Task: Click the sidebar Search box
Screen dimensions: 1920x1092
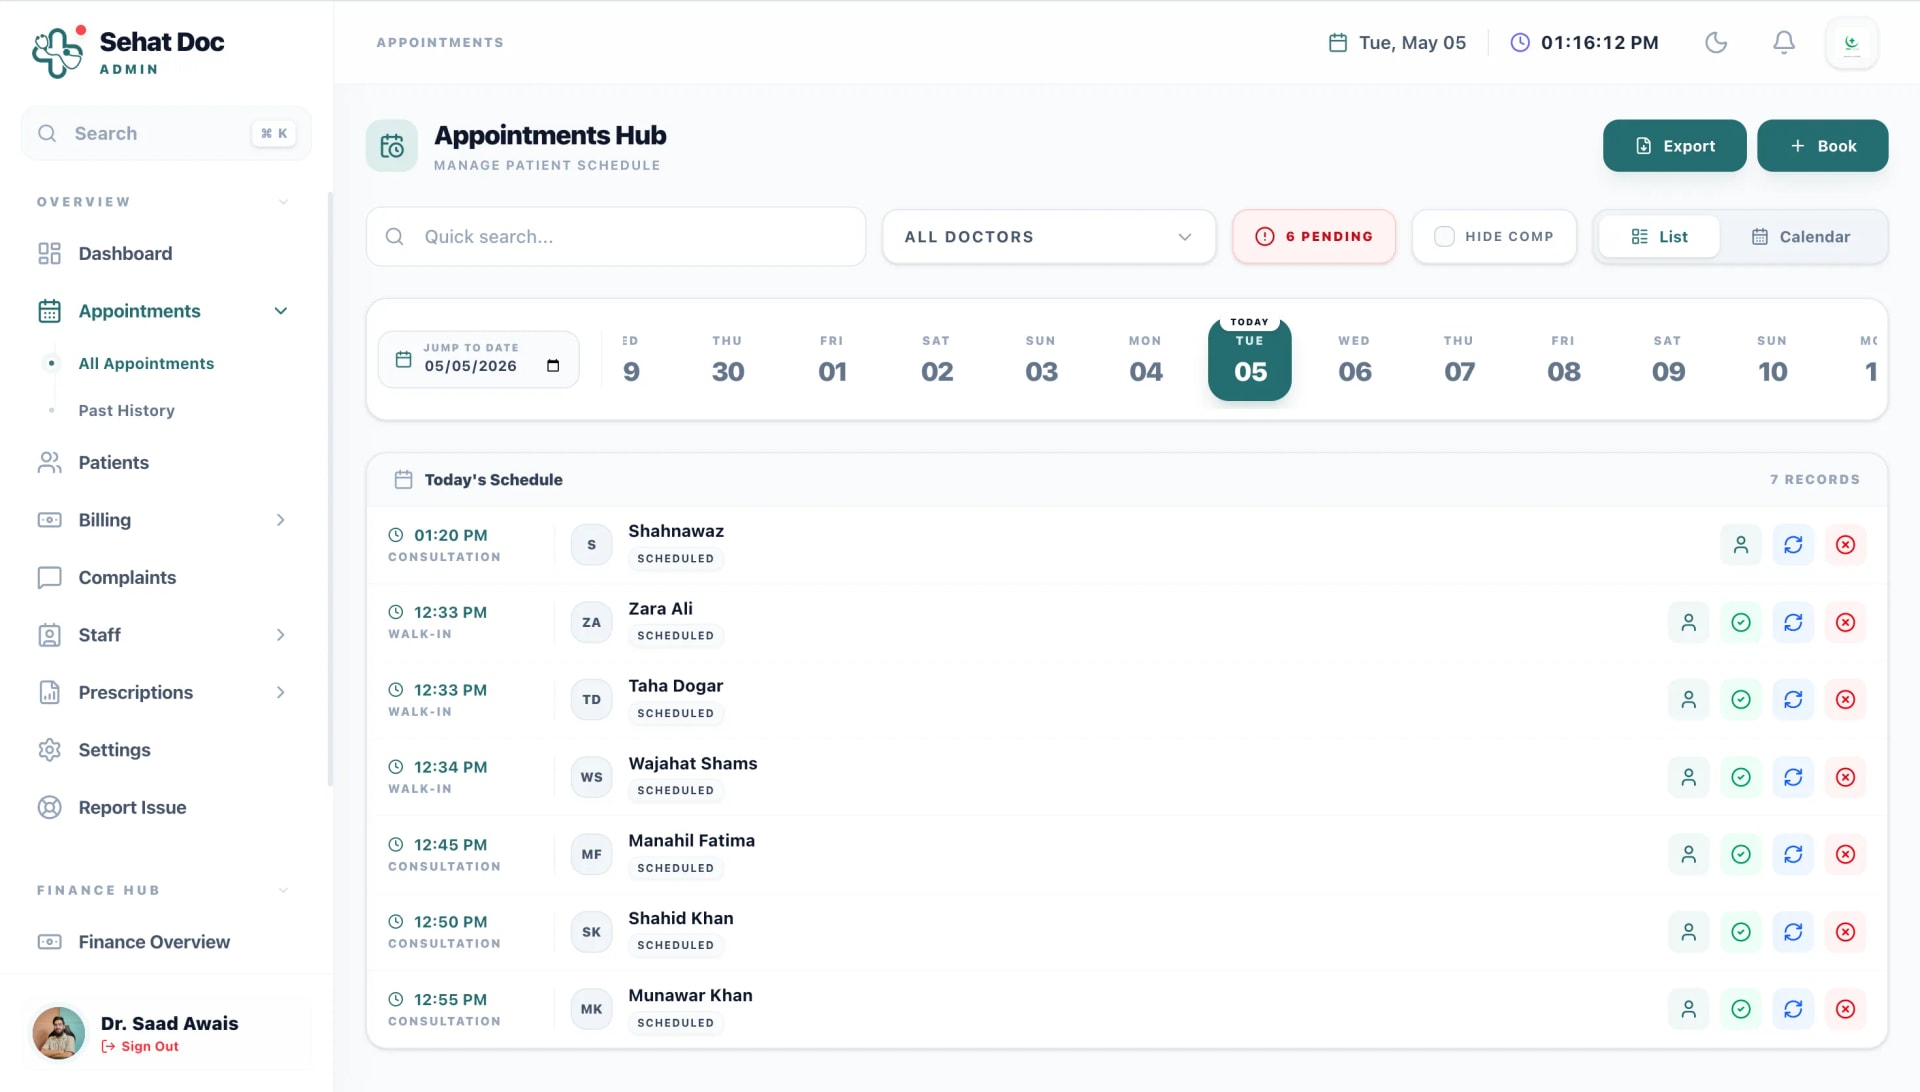Action: pos(166,134)
